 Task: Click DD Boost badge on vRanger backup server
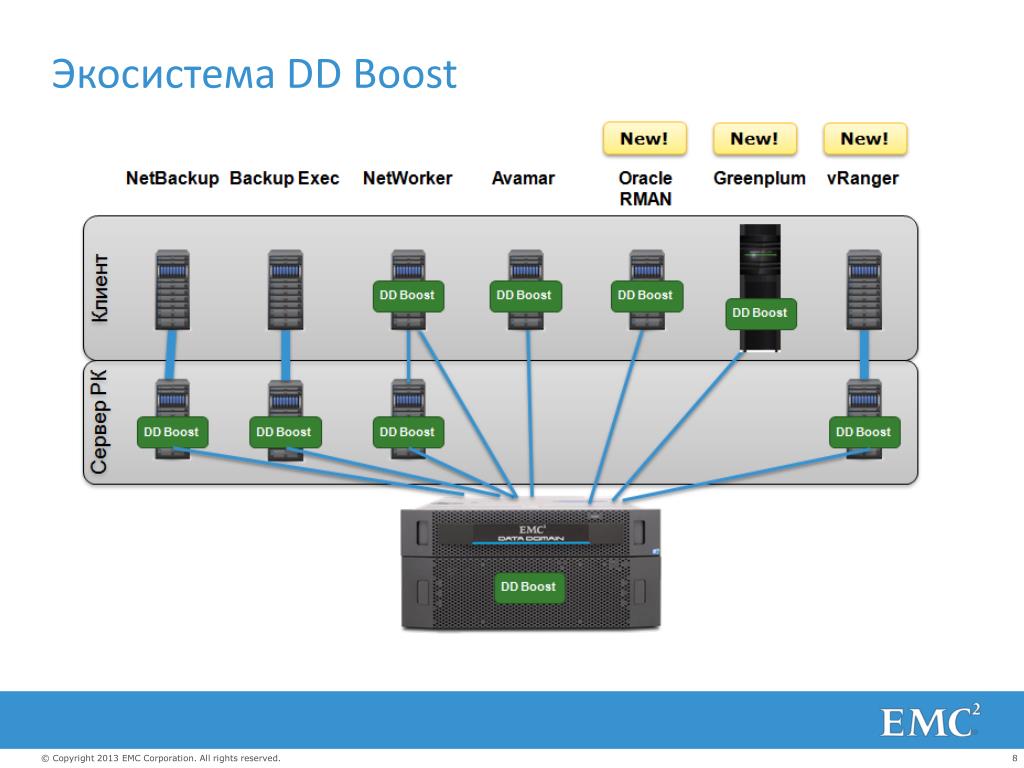tap(865, 432)
